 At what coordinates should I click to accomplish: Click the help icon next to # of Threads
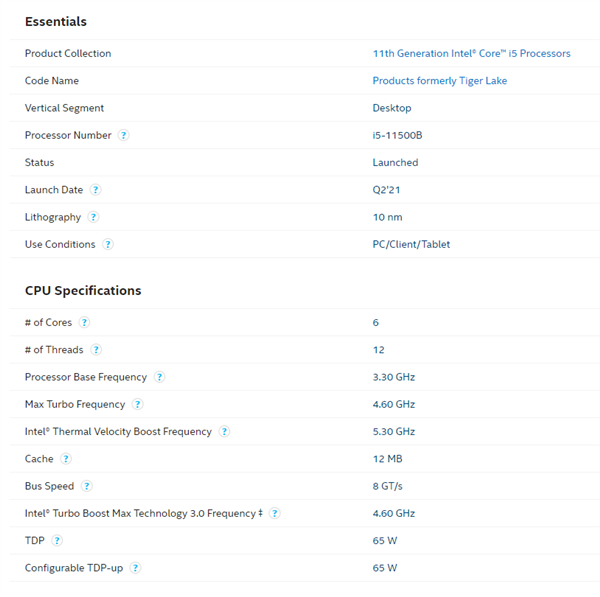96,349
